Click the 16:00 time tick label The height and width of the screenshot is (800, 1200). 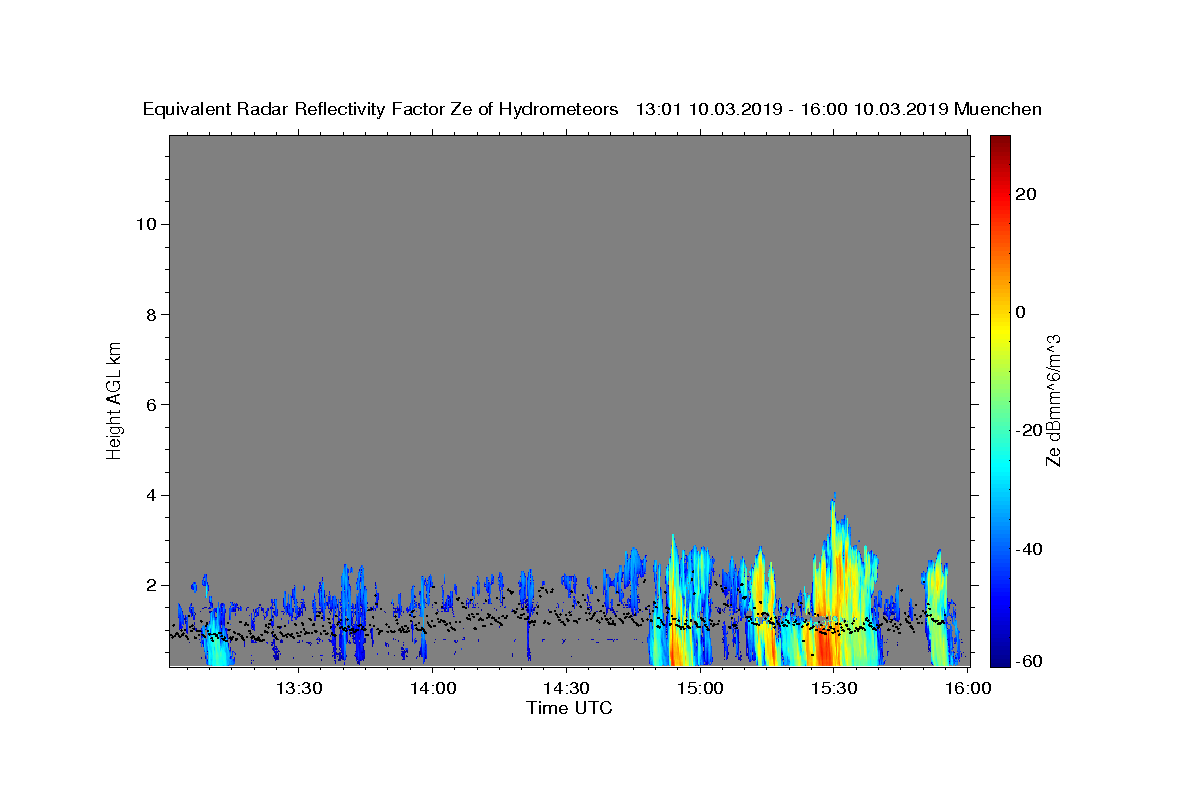pyautogui.click(x=969, y=688)
